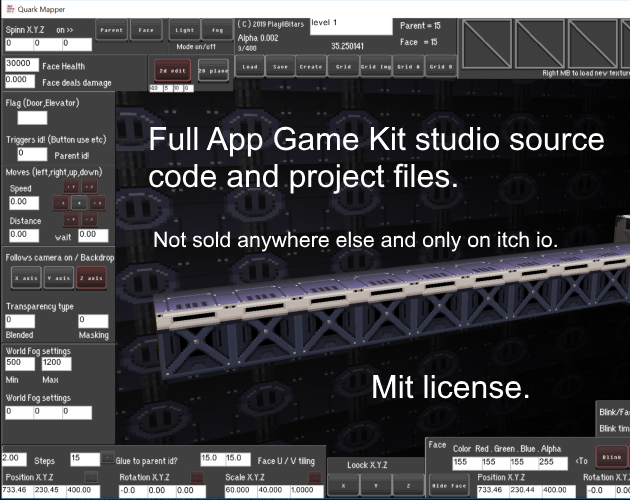The width and height of the screenshot is (630, 500).
Task: Click the Scale Z field showing 1.0000
Action: click(x=306, y=491)
